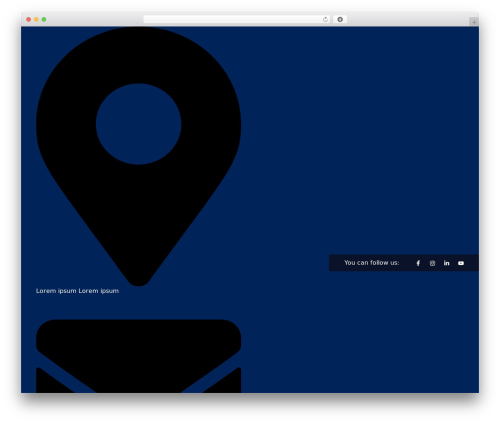Screen dimensions: 500x423
Task: Click the first 'Lorem ipsum' phrase
Action: pyautogui.click(x=56, y=291)
